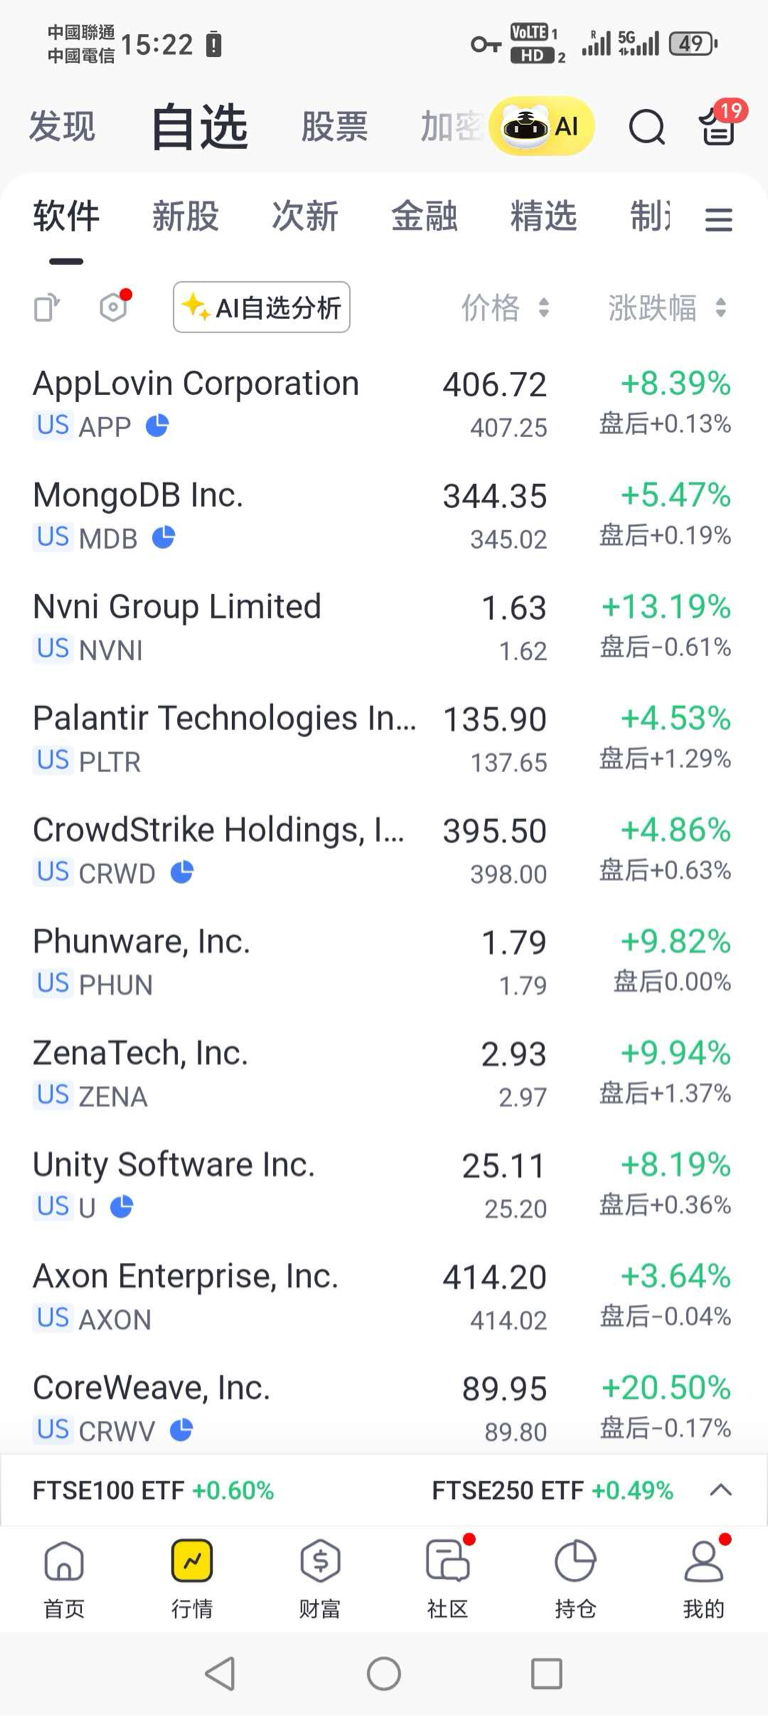Viewport: 768px width, 1716px height.
Task: Tap the share/export watchlist icon
Action: (x=46, y=307)
